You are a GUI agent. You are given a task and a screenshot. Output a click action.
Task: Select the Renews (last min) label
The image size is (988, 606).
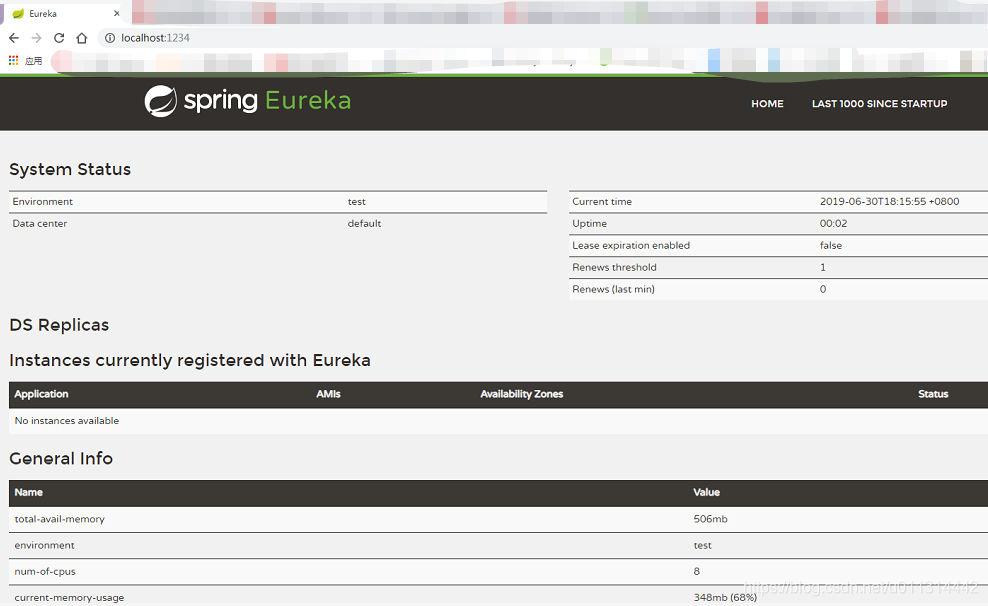(613, 289)
